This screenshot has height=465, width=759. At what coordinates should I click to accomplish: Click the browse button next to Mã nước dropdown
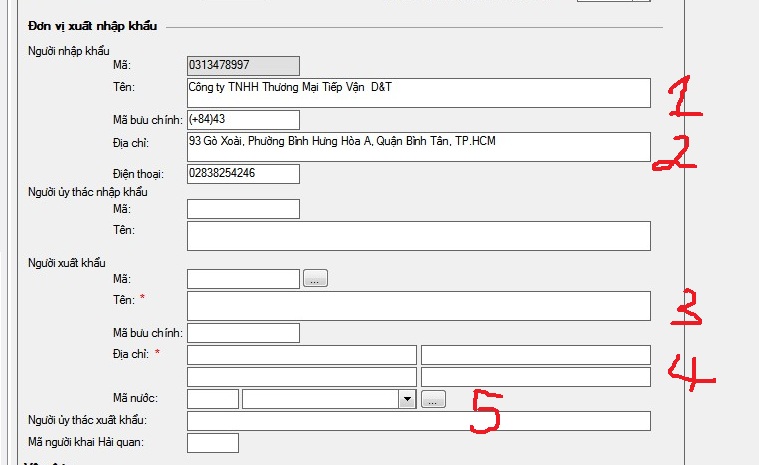(432, 399)
